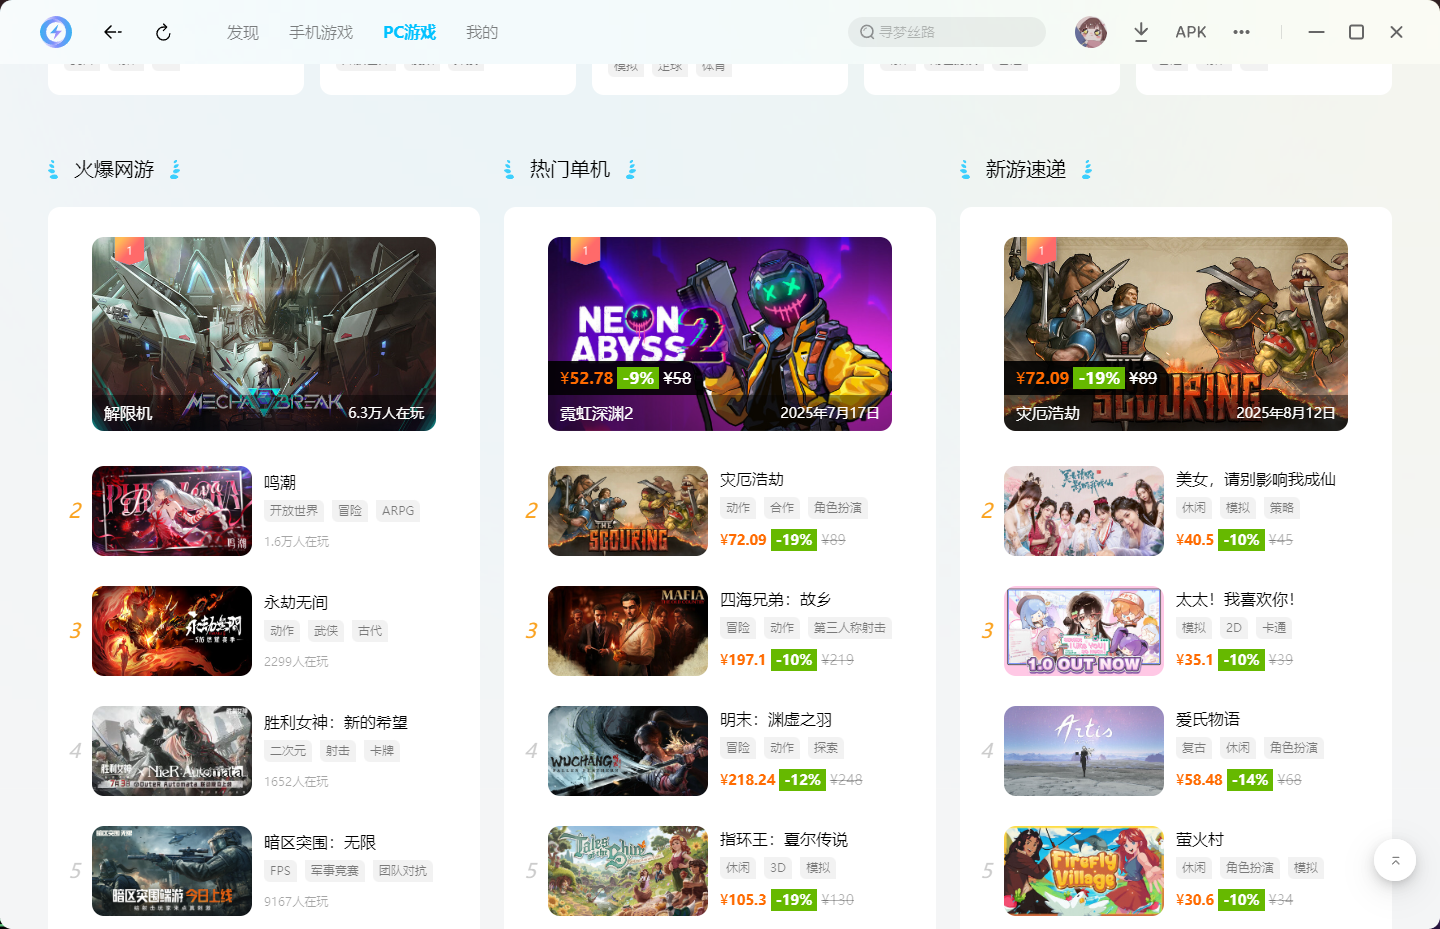This screenshot has width=1440, height=929.
Task: Switch to the 发现 tab
Action: (243, 32)
